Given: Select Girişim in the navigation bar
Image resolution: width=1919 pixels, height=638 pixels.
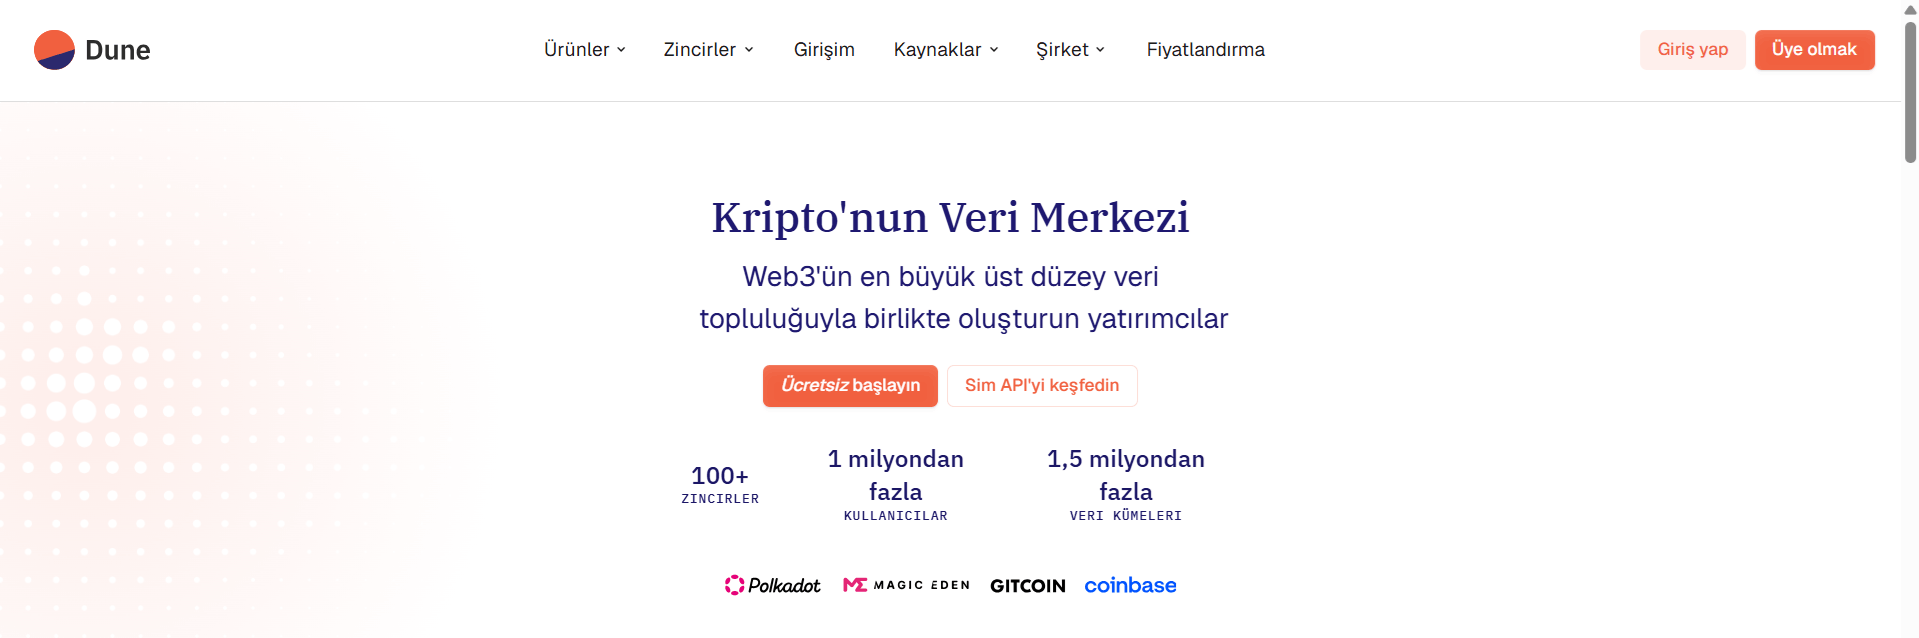Looking at the screenshot, I should tap(824, 49).
